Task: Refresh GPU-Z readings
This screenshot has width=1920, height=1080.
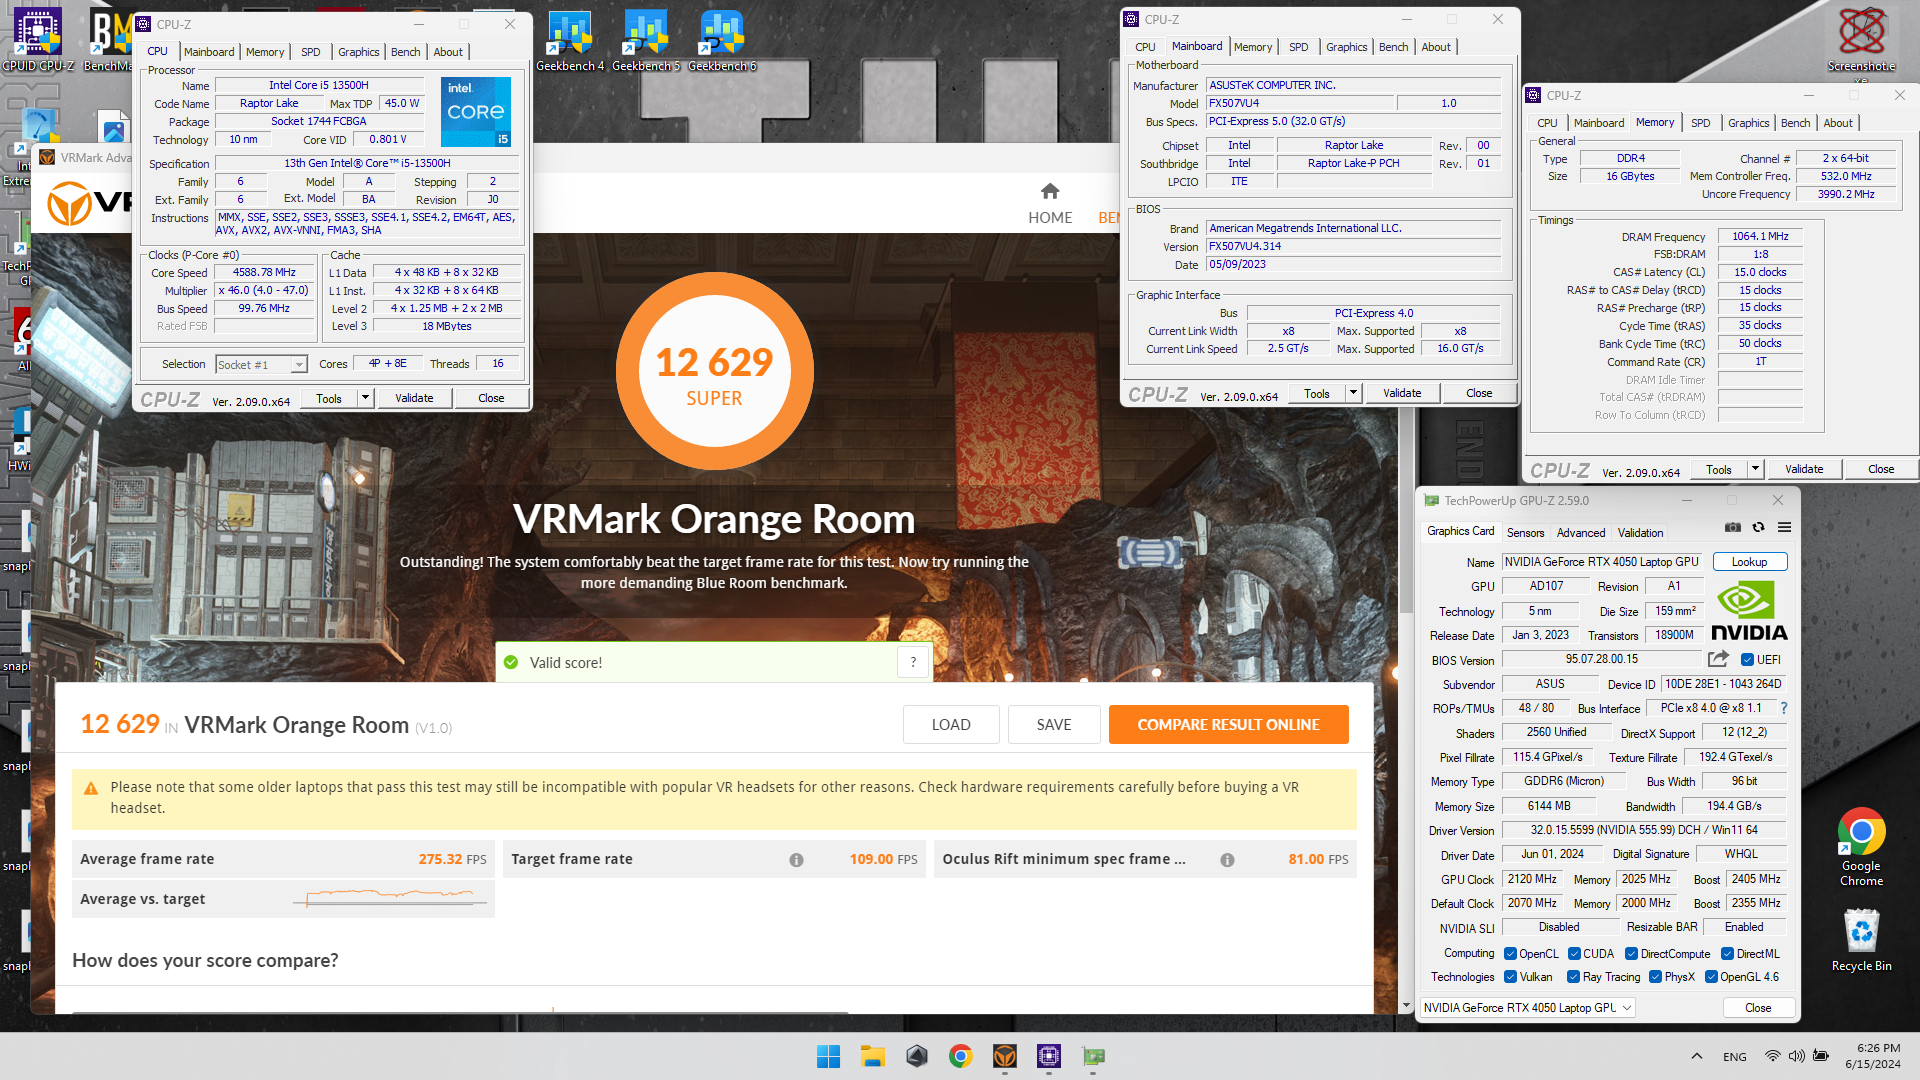Action: [x=1758, y=527]
